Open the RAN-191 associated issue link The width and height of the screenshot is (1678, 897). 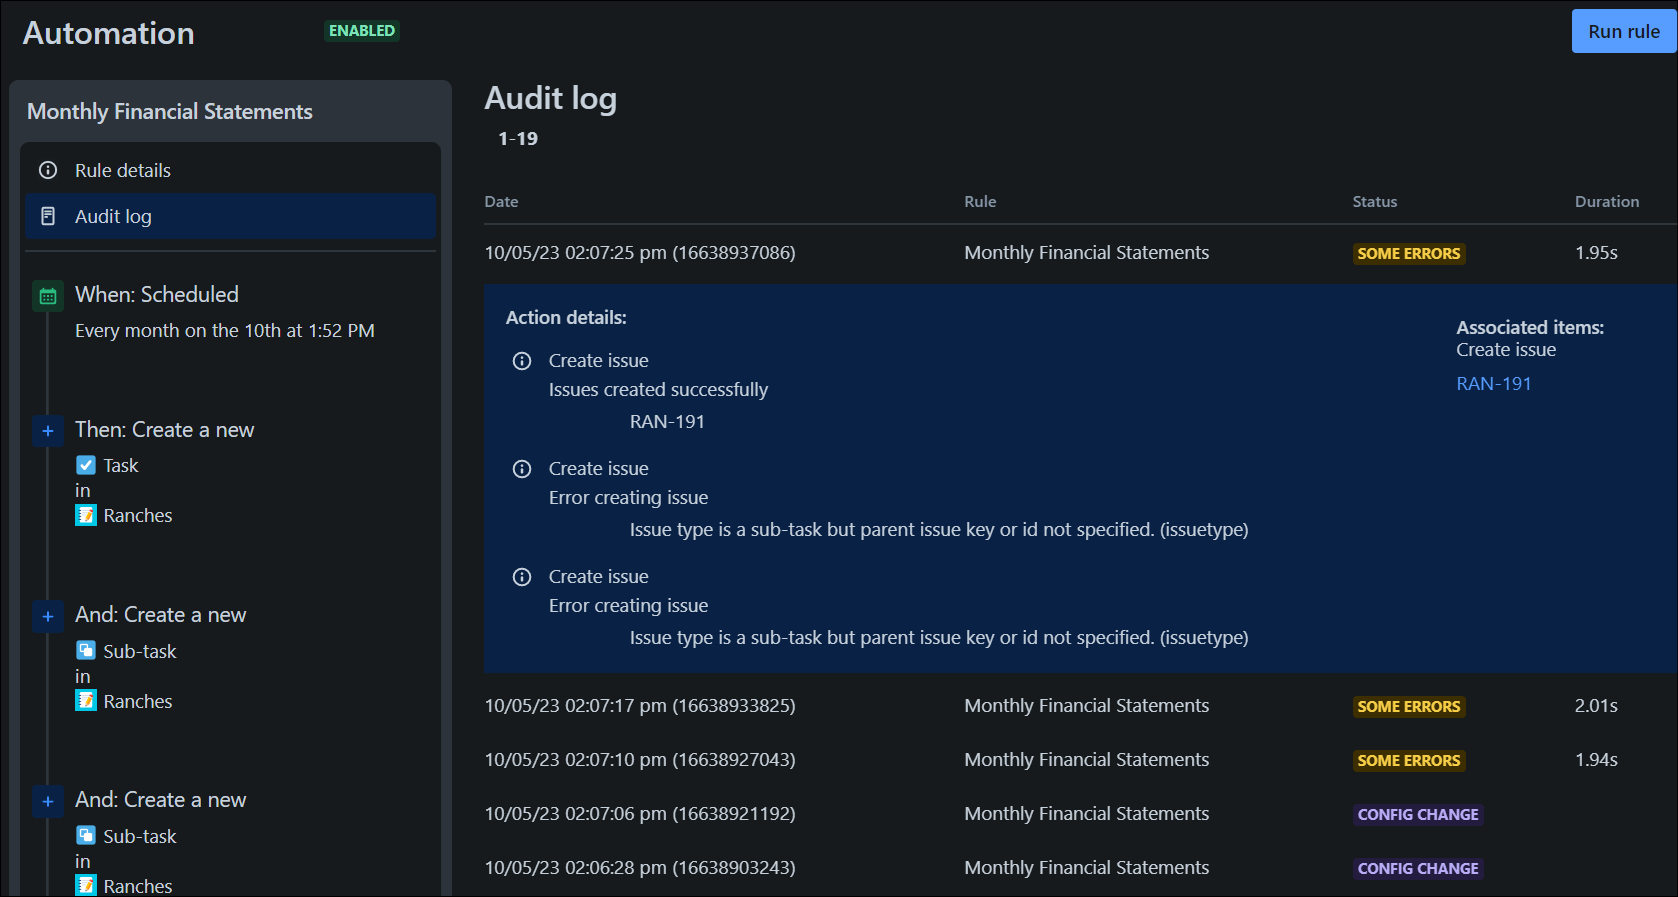click(x=1493, y=383)
